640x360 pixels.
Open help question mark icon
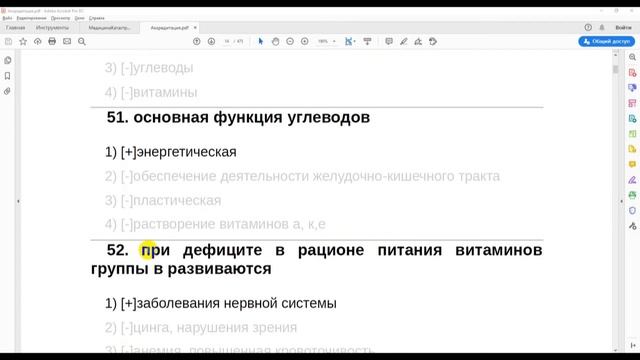(588, 27)
